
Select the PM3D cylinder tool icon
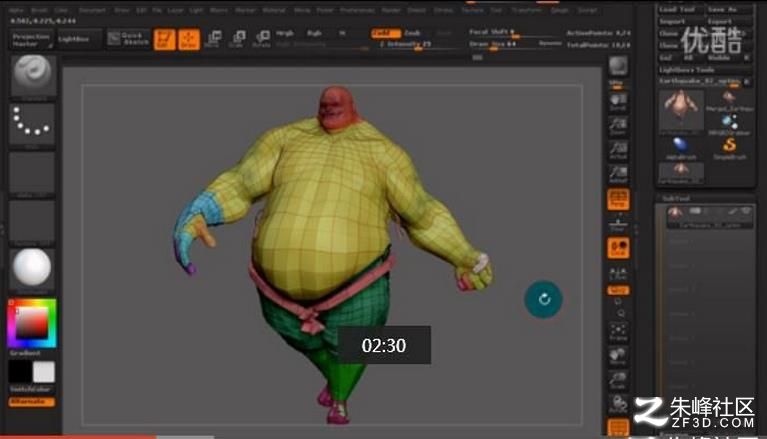click(729, 124)
